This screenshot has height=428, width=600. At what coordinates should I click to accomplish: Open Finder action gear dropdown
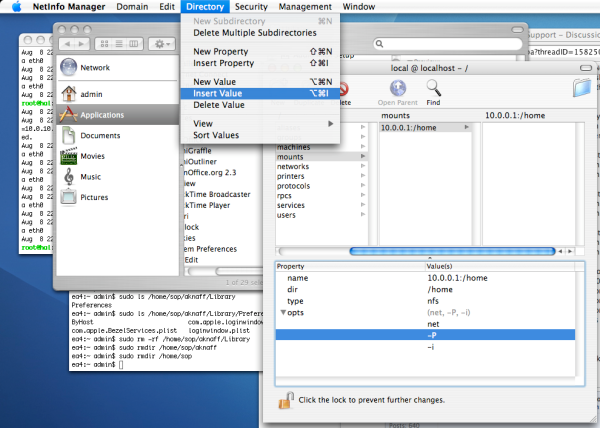coord(162,44)
